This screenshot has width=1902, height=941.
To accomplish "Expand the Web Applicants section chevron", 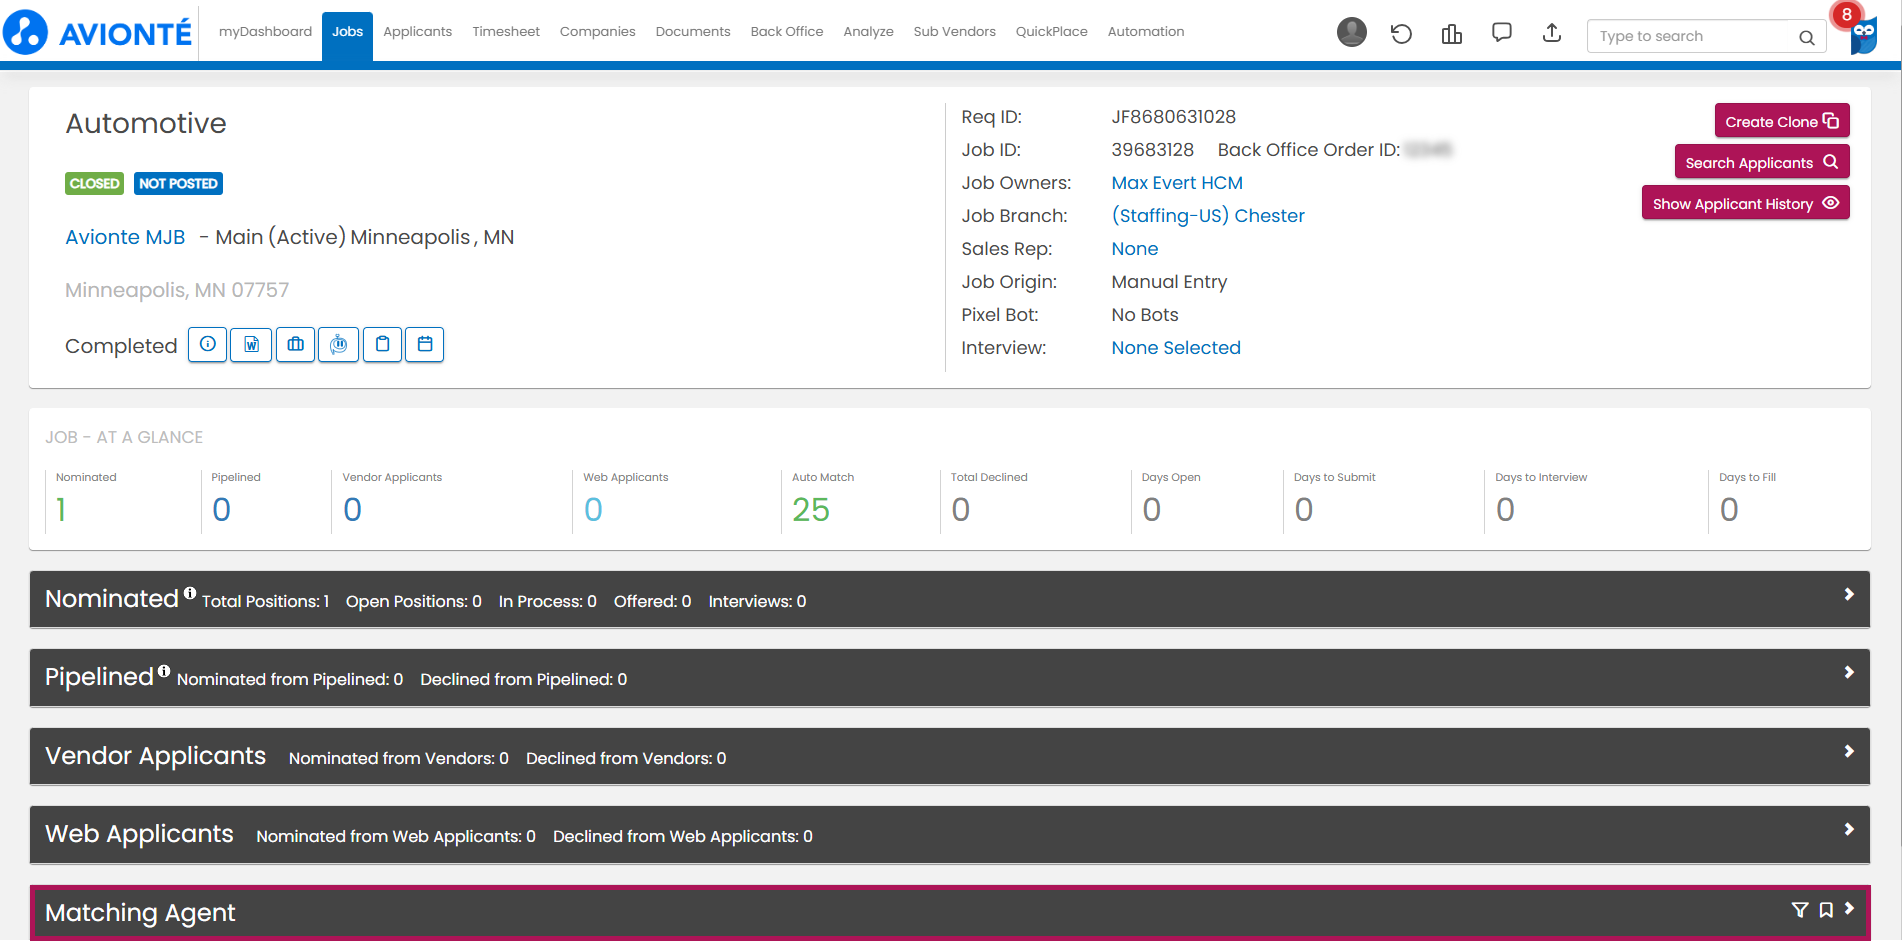I will [x=1849, y=829].
